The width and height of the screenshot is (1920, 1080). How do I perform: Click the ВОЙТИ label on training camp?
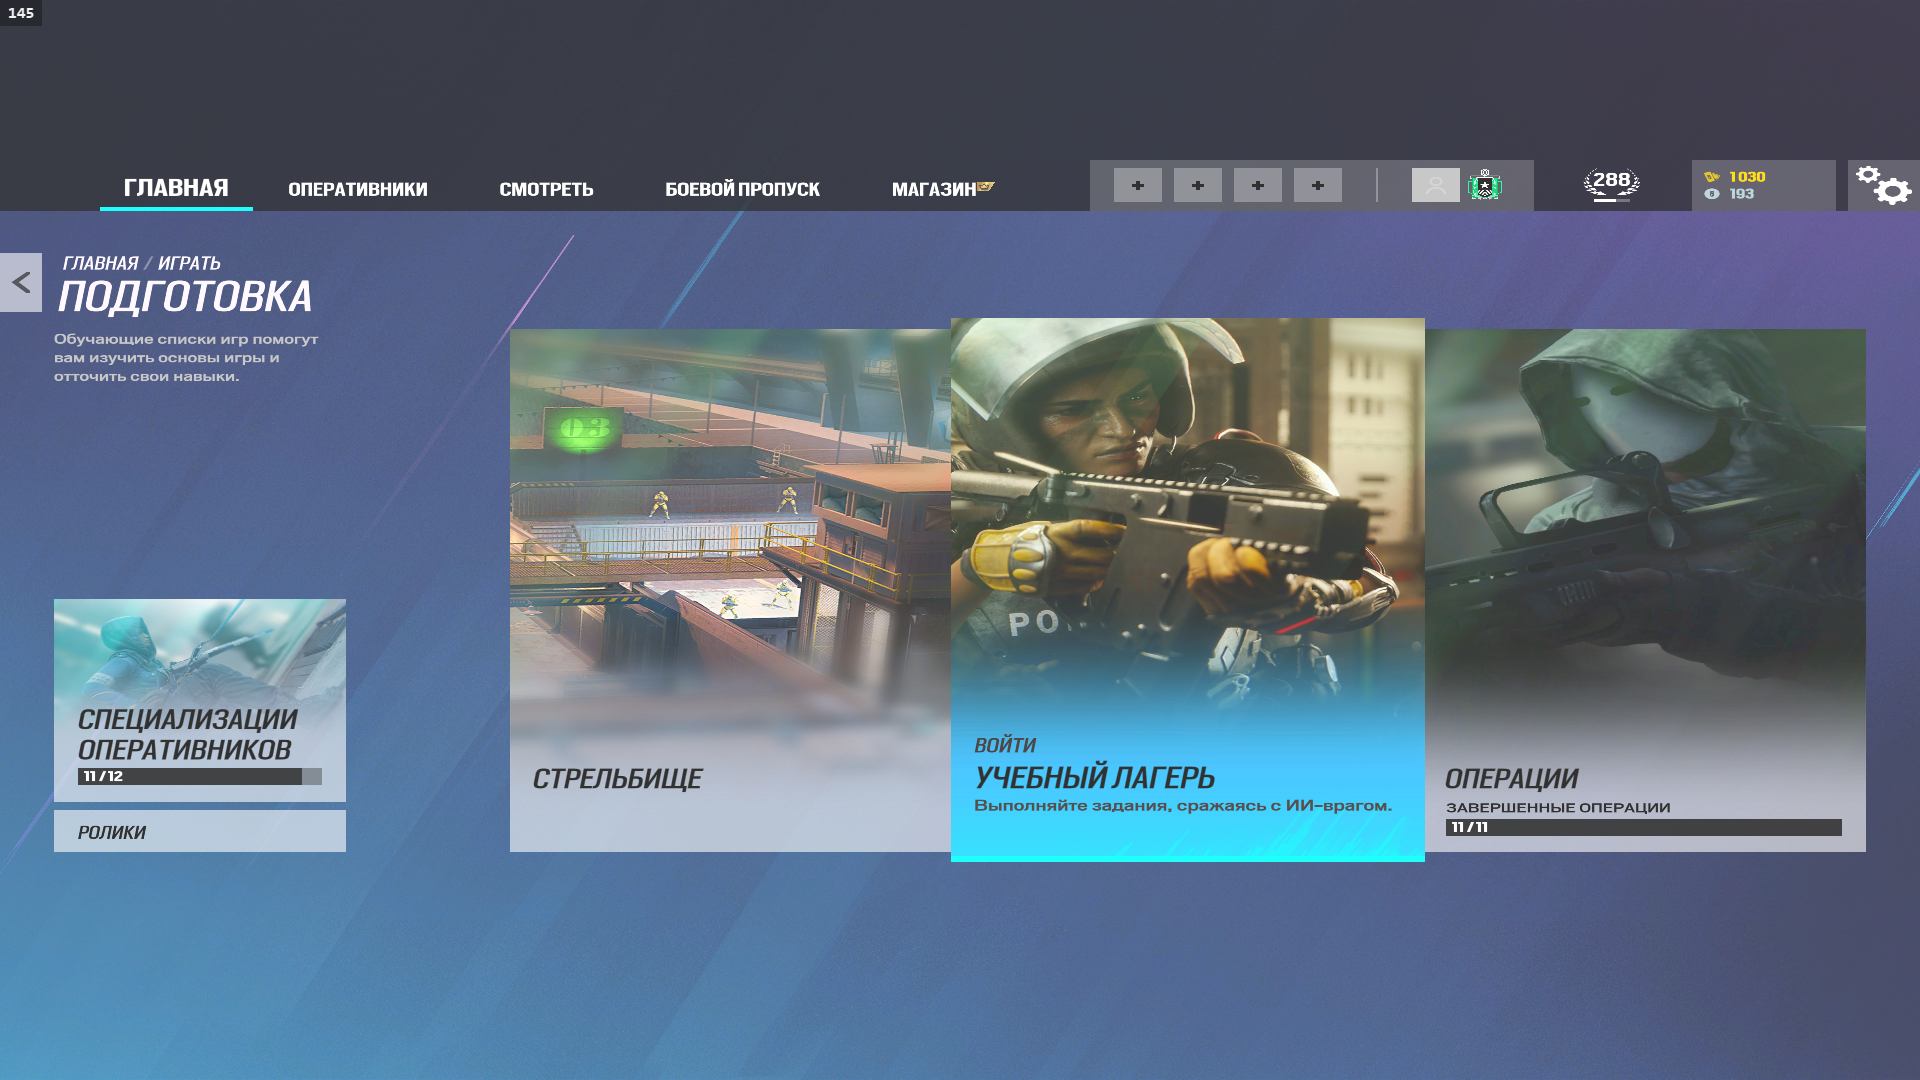[x=1005, y=745]
